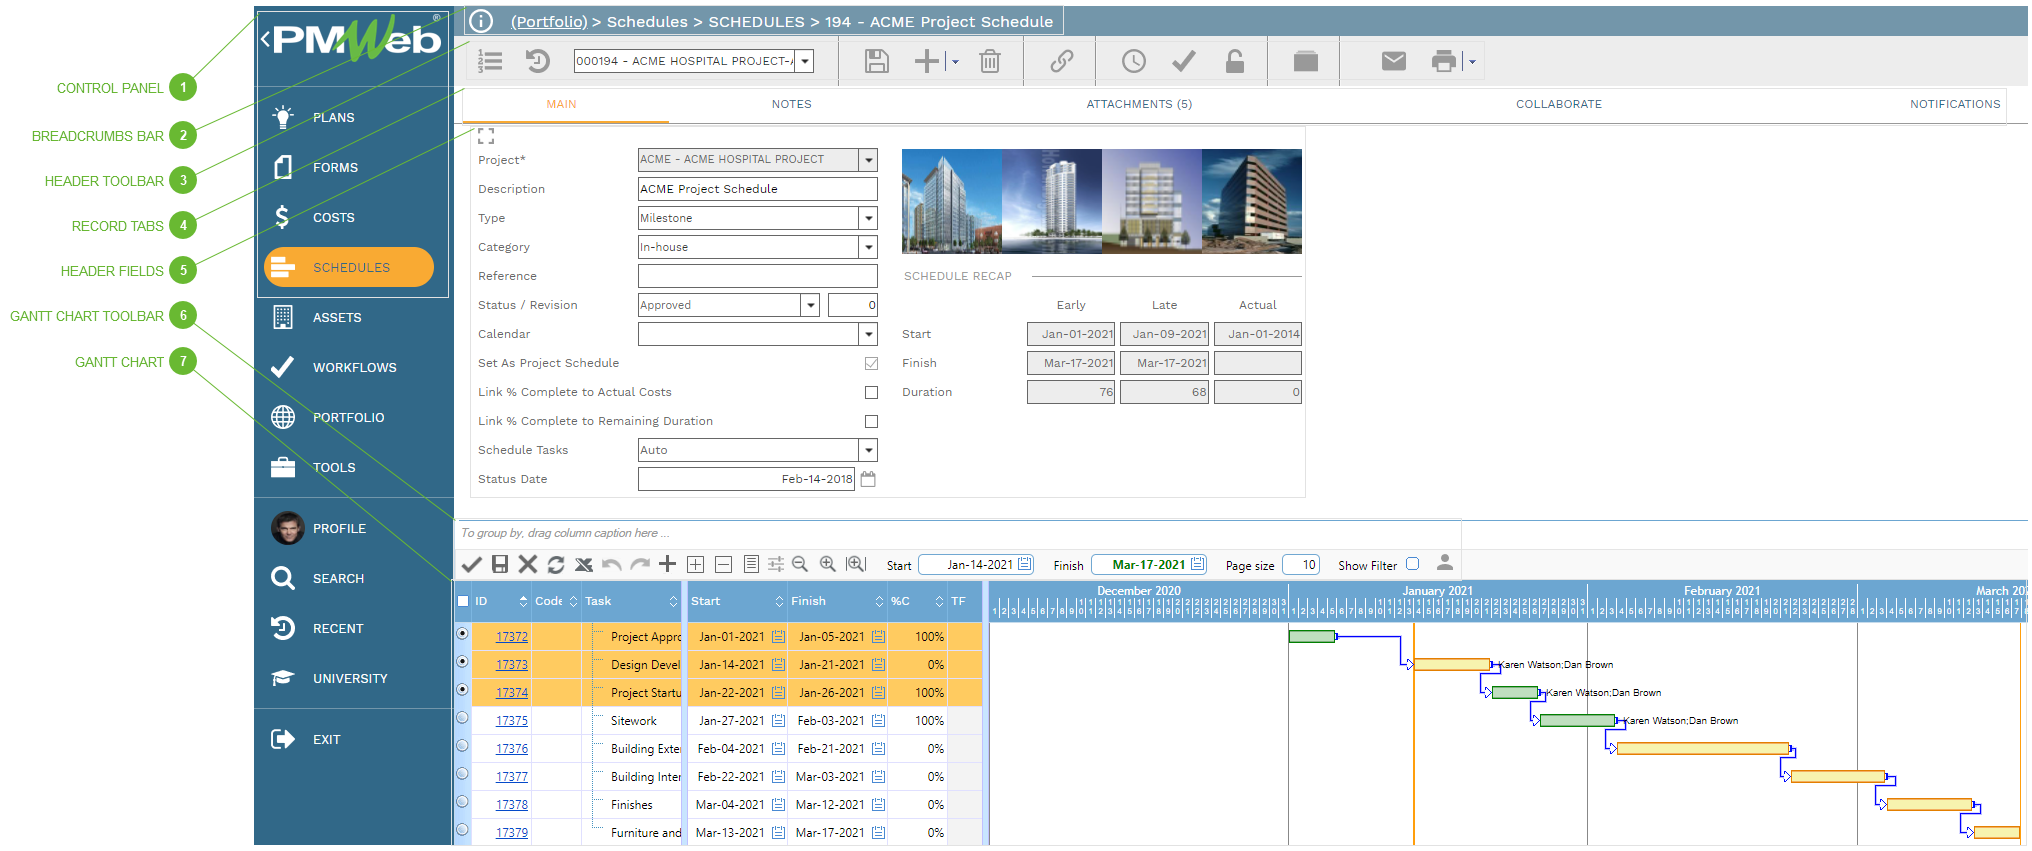This screenshot has height=851, width=2032.
Task: Click the link chain icon
Action: tap(1061, 62)
